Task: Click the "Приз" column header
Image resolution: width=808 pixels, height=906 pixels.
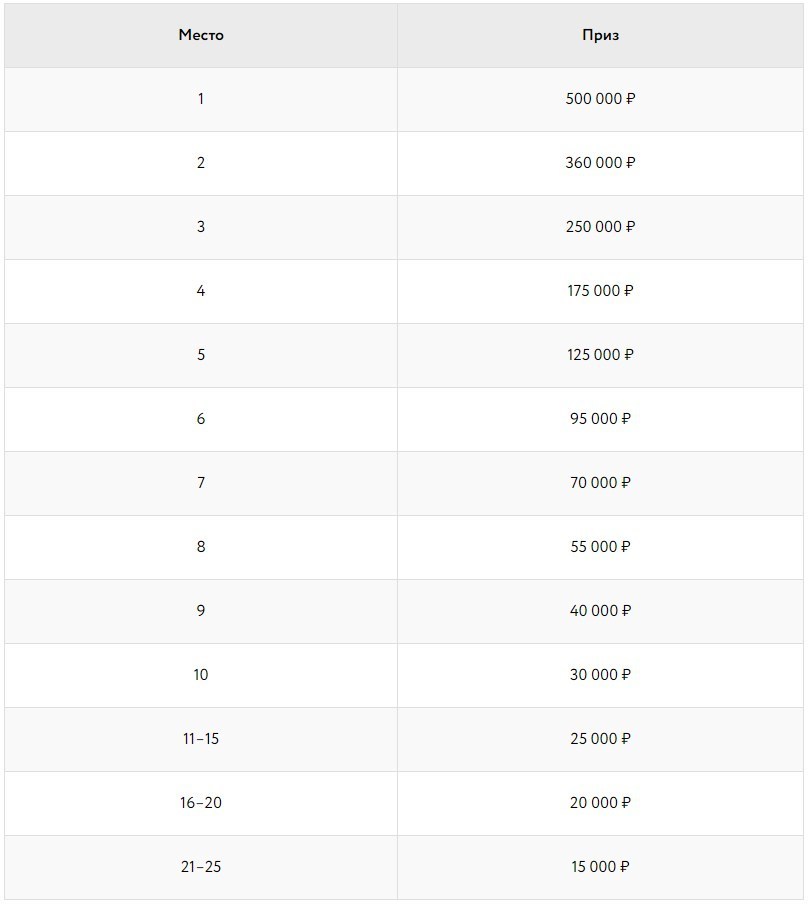Action: click(x=600, y=35)
